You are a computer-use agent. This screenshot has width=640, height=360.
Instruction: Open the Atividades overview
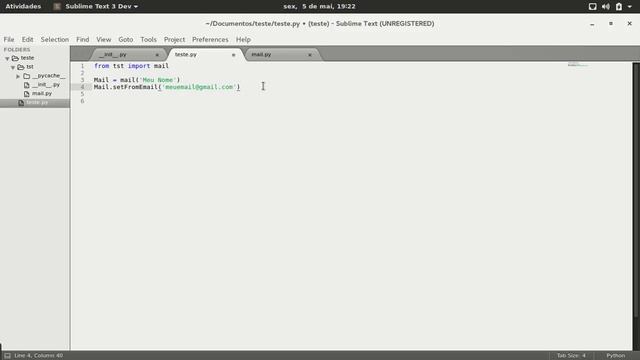click(x=23, y=7)
